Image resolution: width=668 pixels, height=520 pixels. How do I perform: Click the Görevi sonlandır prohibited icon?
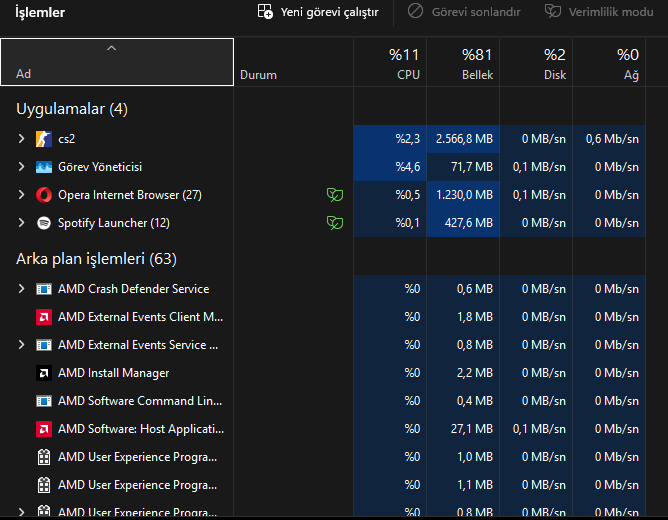(415, 11)
